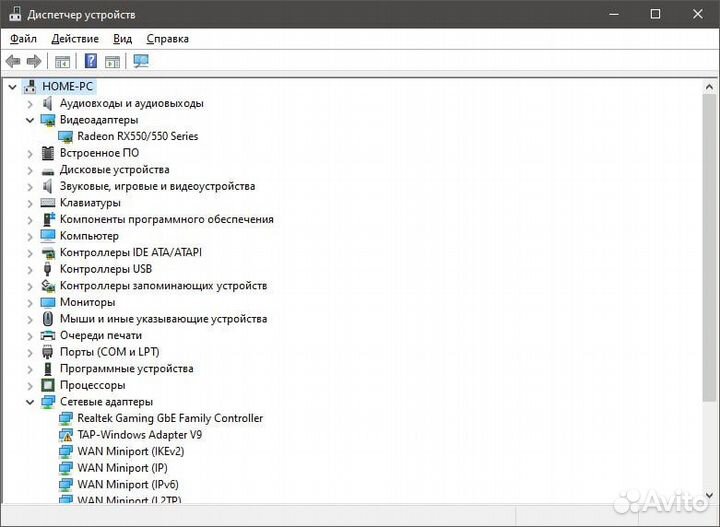The image size is (720, 527).
Task: Click the Контроллеры USB device icon
Action: click(x=48, y=269)
